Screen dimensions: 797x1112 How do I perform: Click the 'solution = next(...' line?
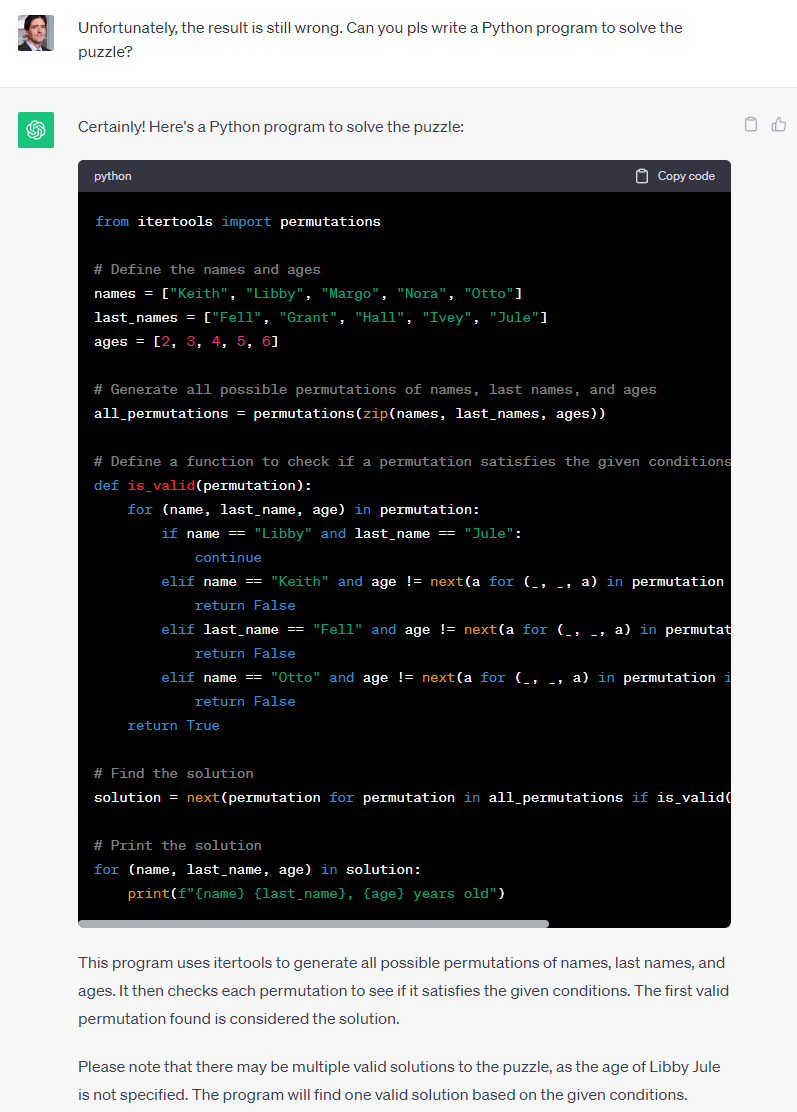pos(412,798)
